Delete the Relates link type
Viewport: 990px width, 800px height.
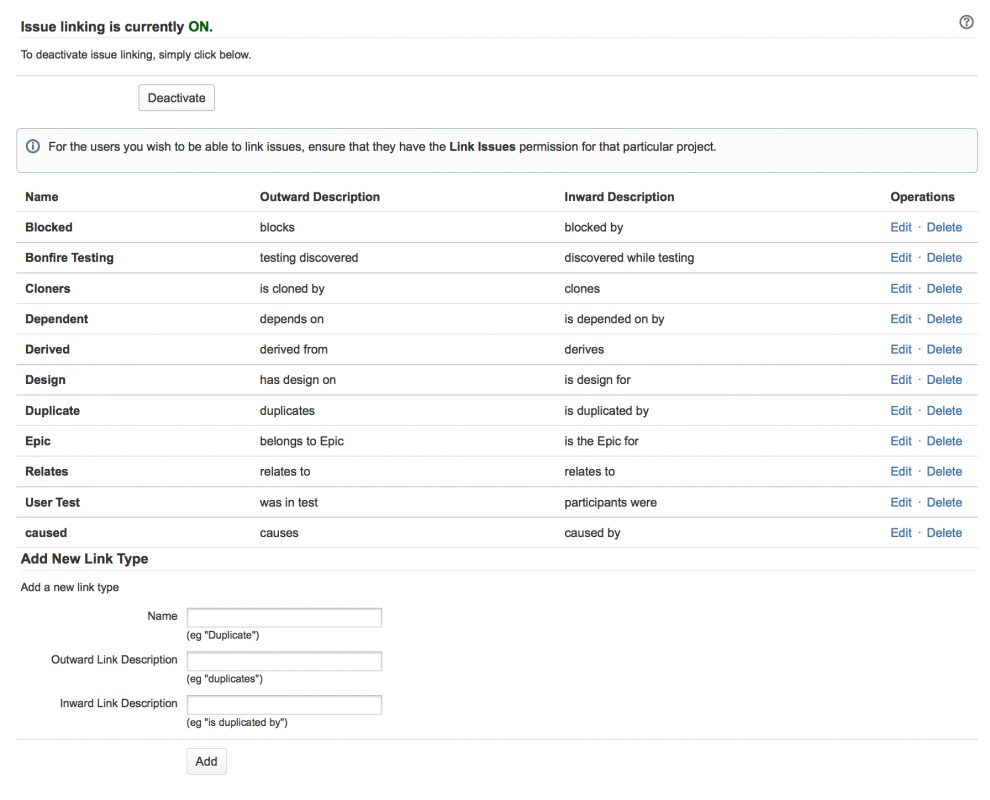tap(944, 472)
